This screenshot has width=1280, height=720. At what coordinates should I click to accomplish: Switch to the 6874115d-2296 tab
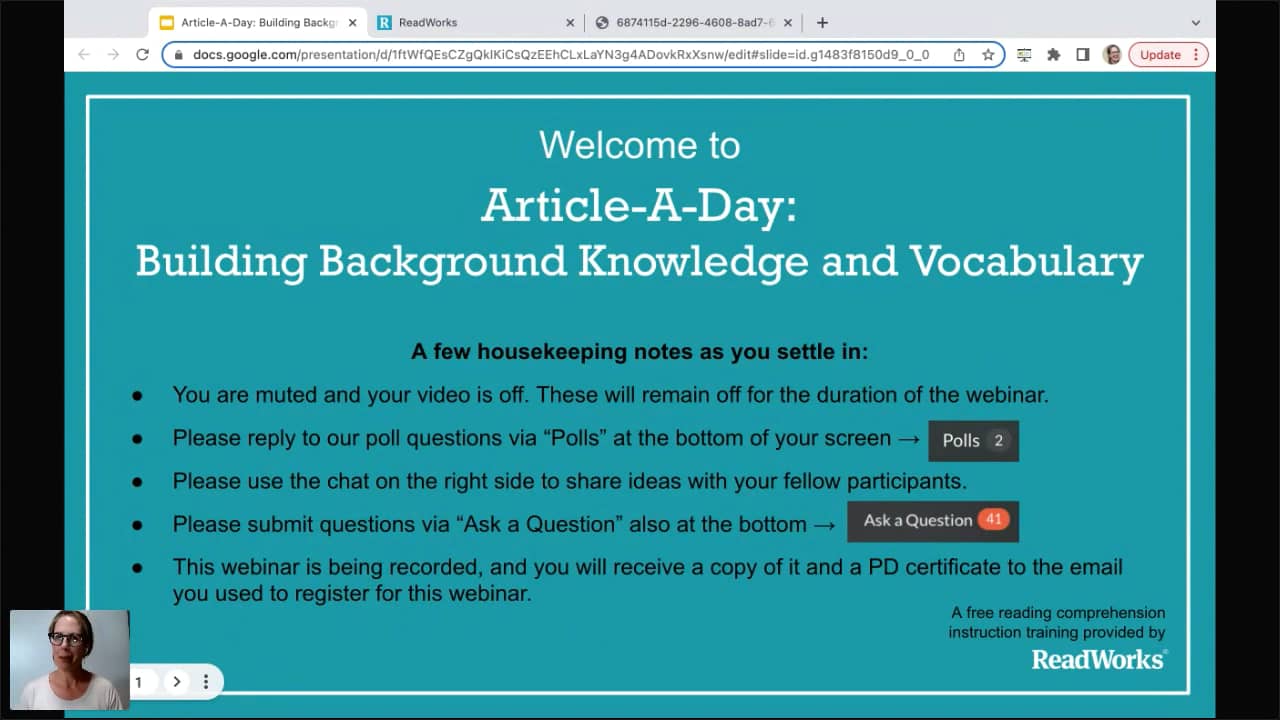click(x=694, y=22)
